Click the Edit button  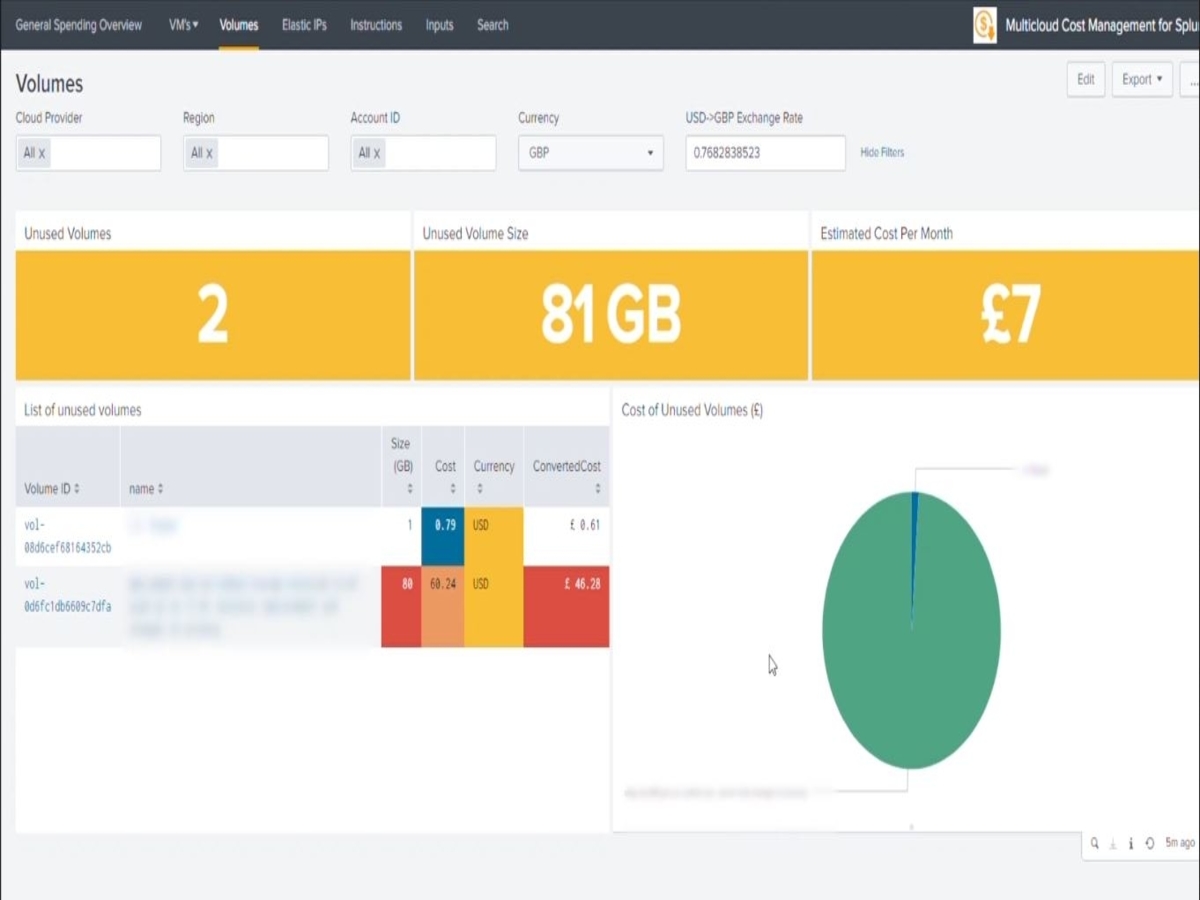(1086, 79)
